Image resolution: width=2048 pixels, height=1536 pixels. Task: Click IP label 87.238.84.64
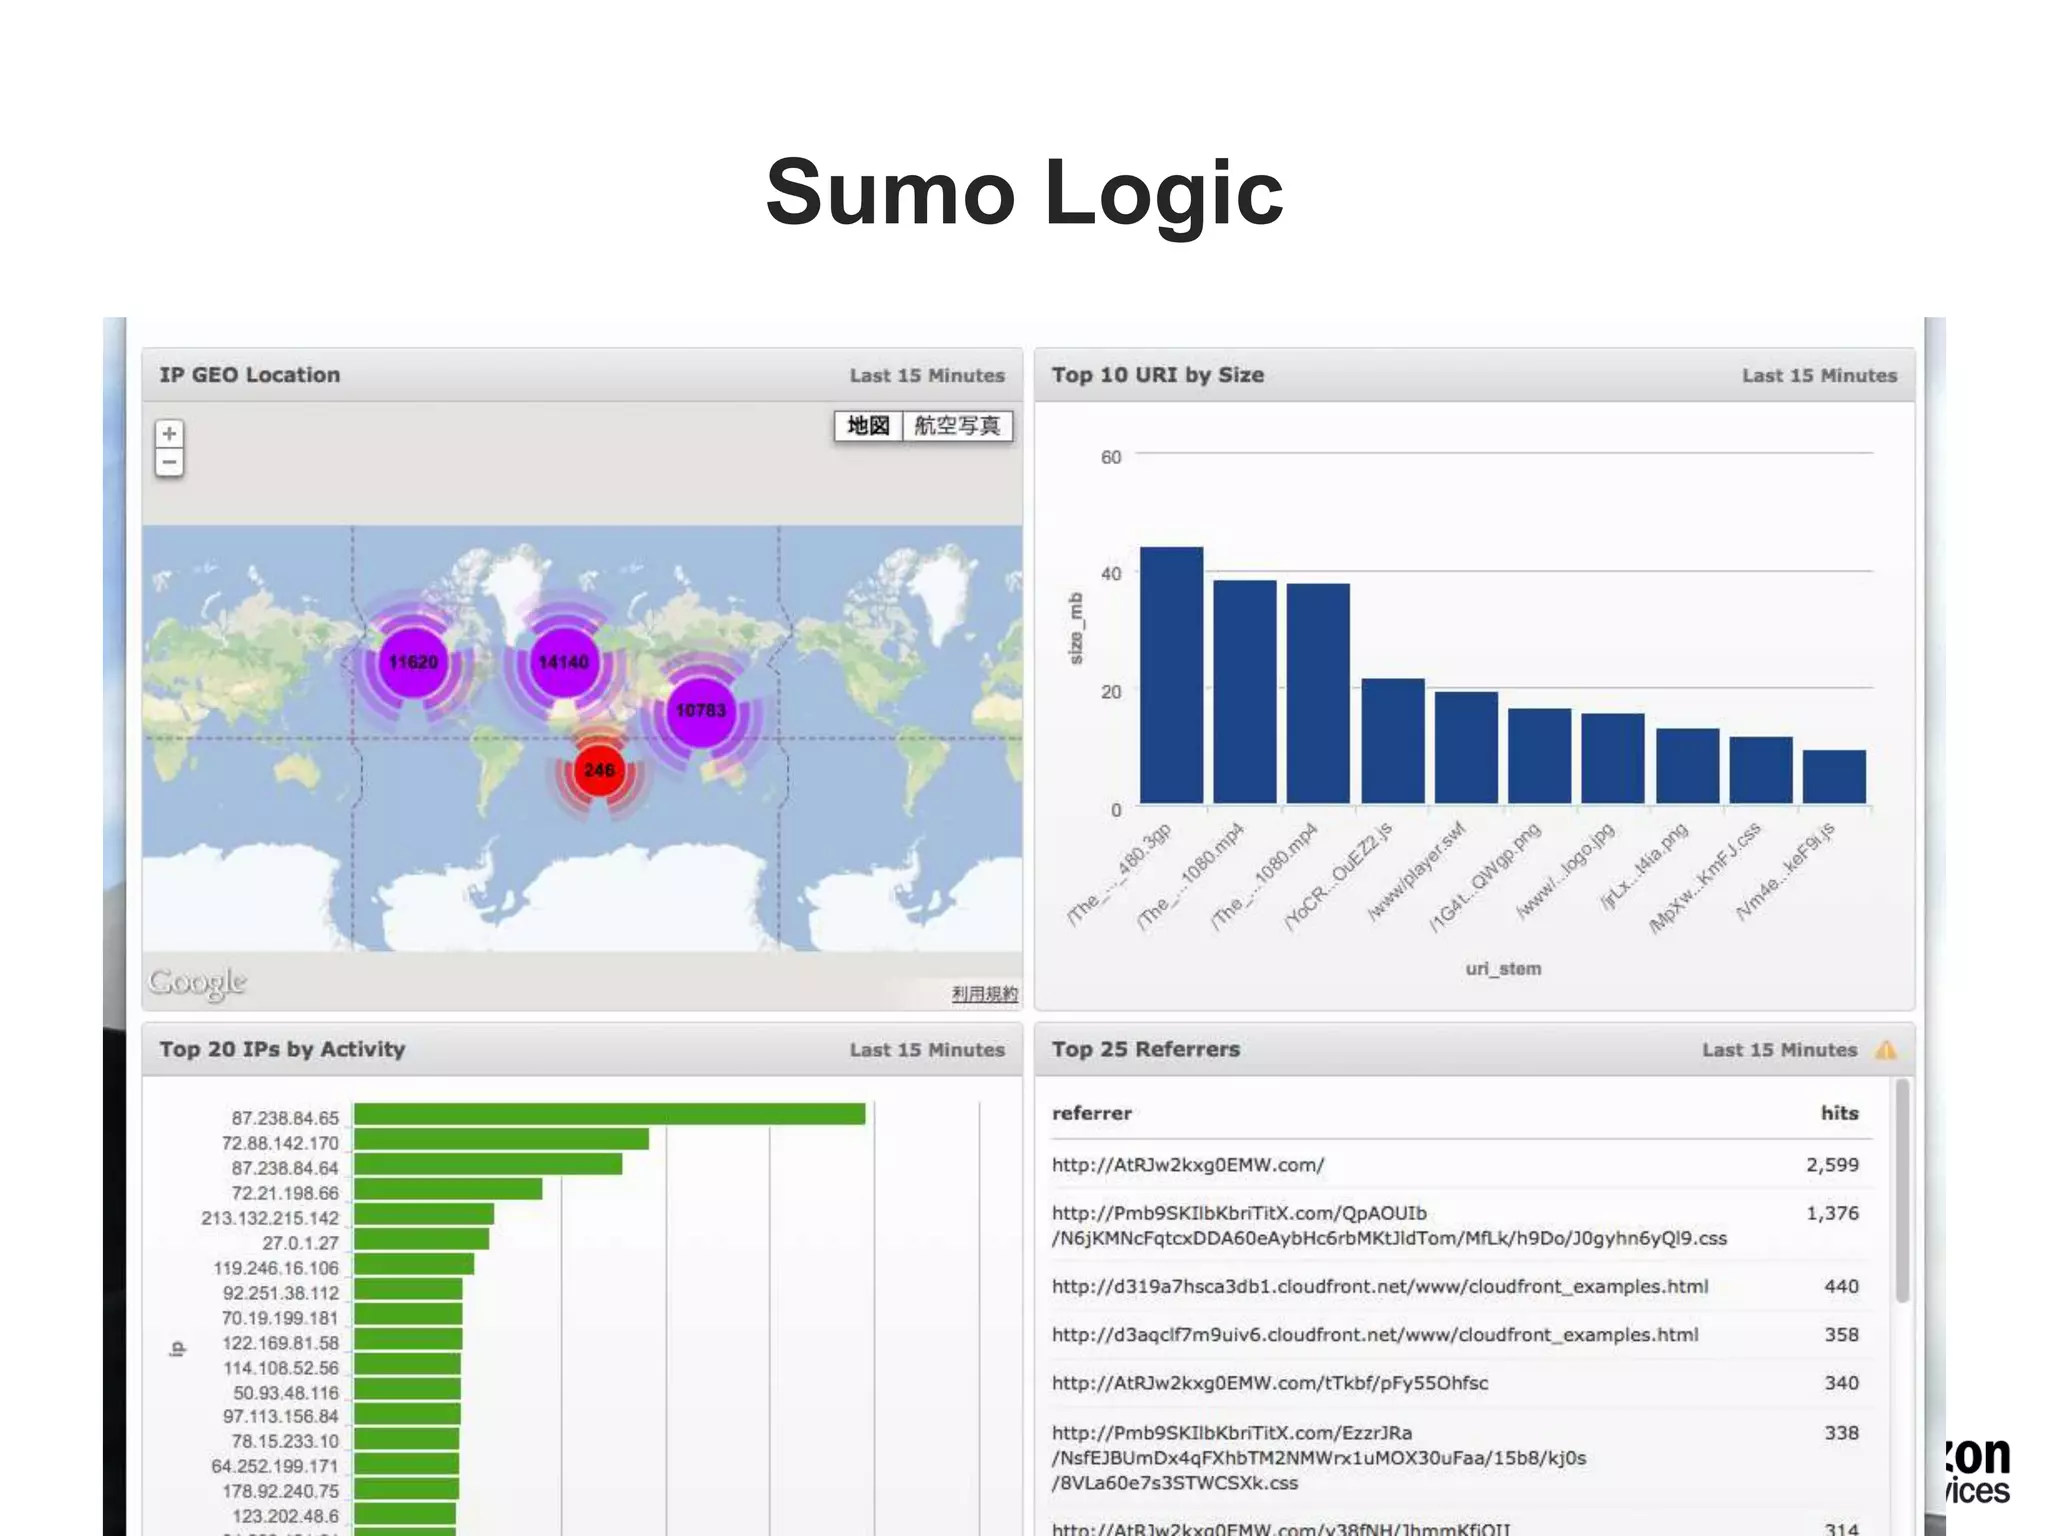click(285, 1168)
